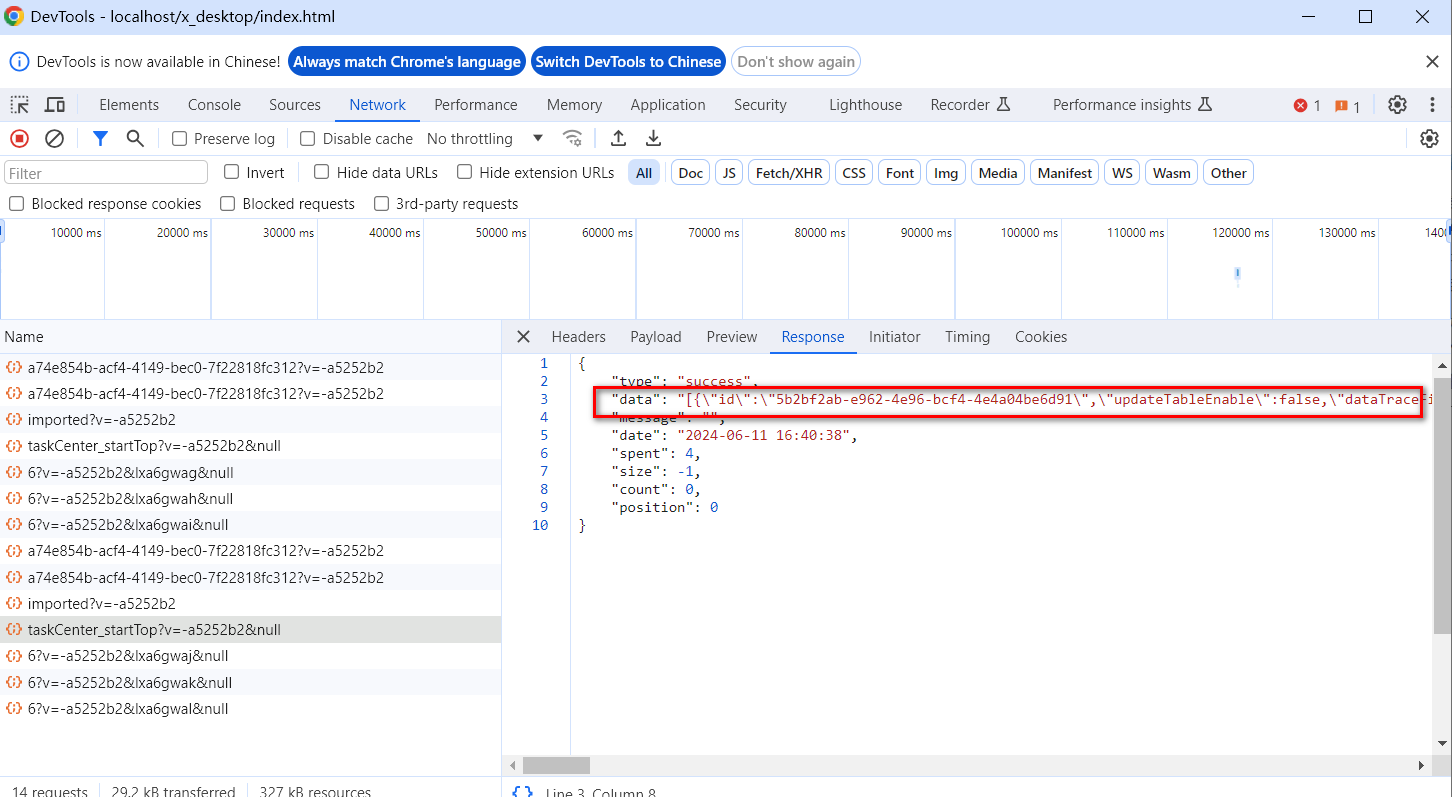Toggle the device toolbar icon

(x=55, y=105)
